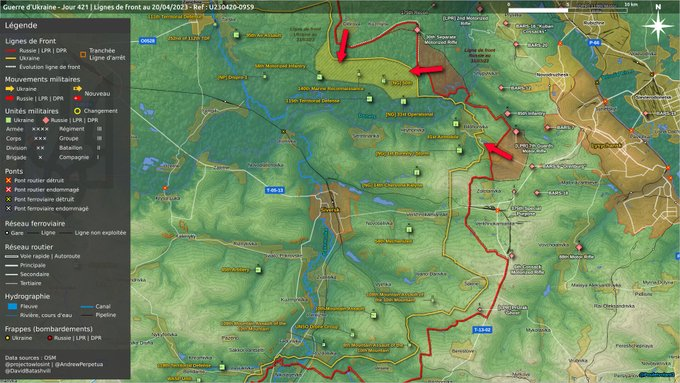Click the red attack arrow pointing downward
The image size is (680, 383).
pyautogui.click(x=343, y=46)
